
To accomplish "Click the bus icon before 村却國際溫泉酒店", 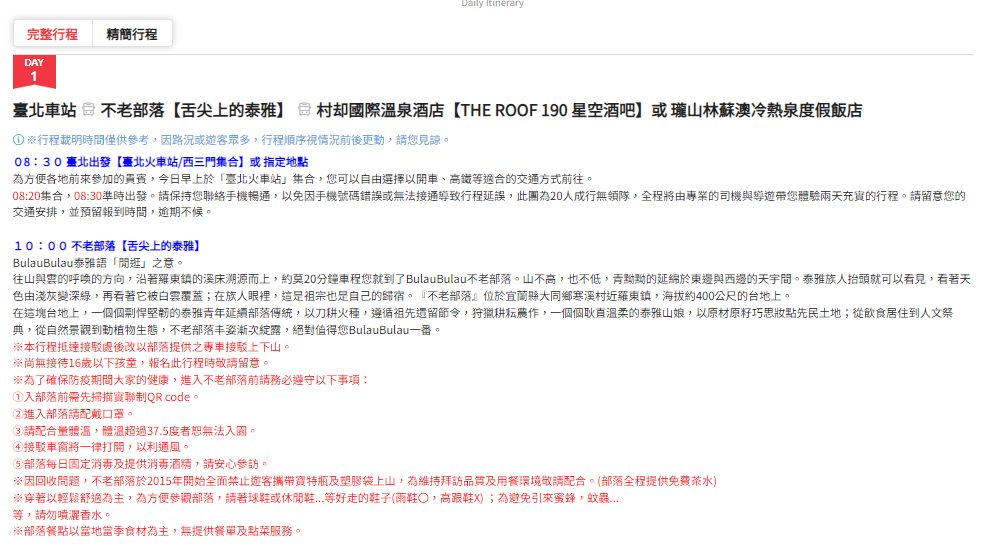I will [304, 110].
